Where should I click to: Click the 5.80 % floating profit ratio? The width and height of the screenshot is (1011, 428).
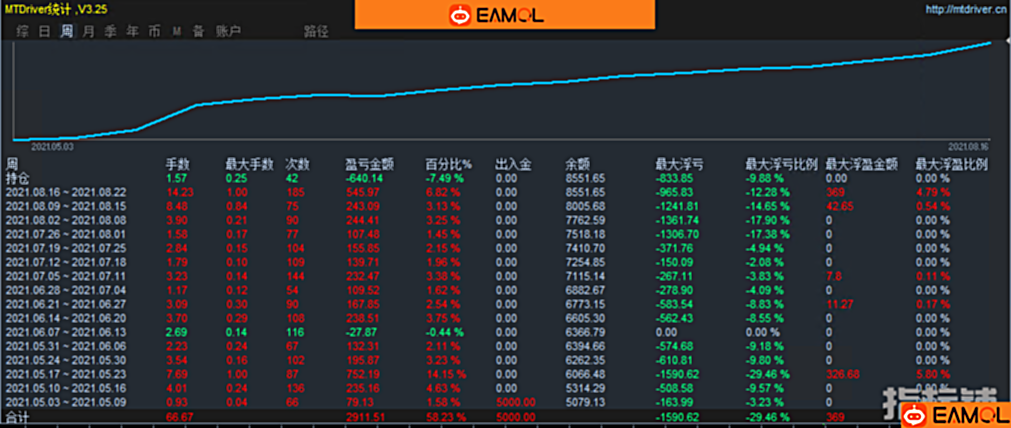click(933, 374)
